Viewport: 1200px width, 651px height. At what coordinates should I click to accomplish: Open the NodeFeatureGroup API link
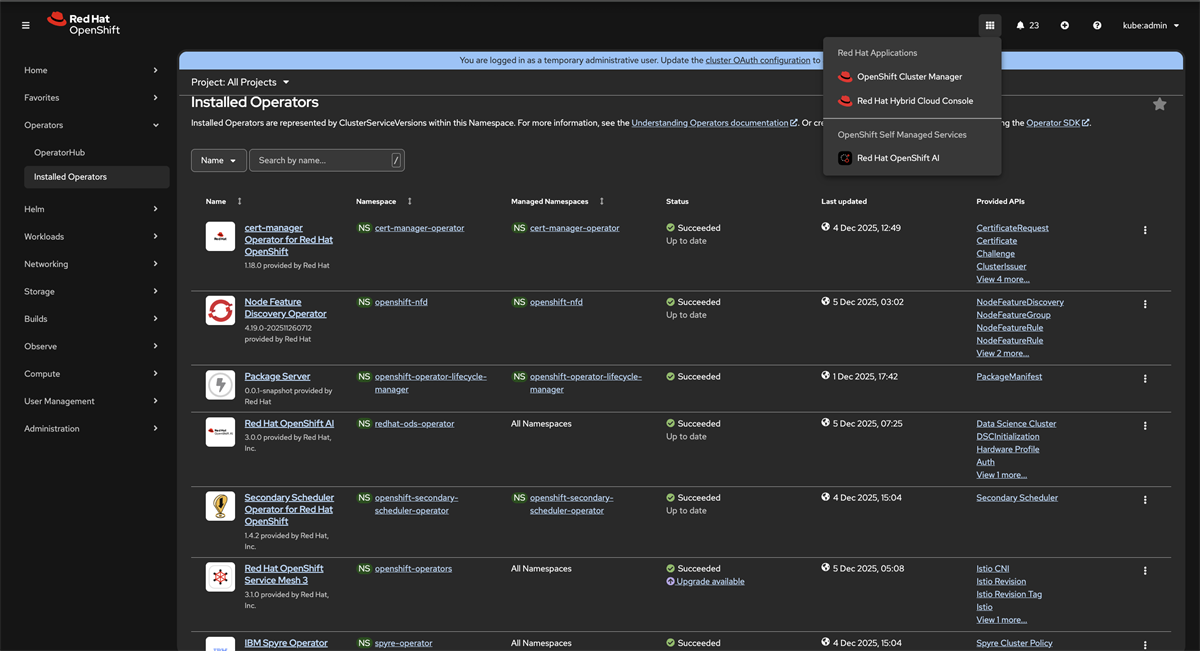point(1013,315)
